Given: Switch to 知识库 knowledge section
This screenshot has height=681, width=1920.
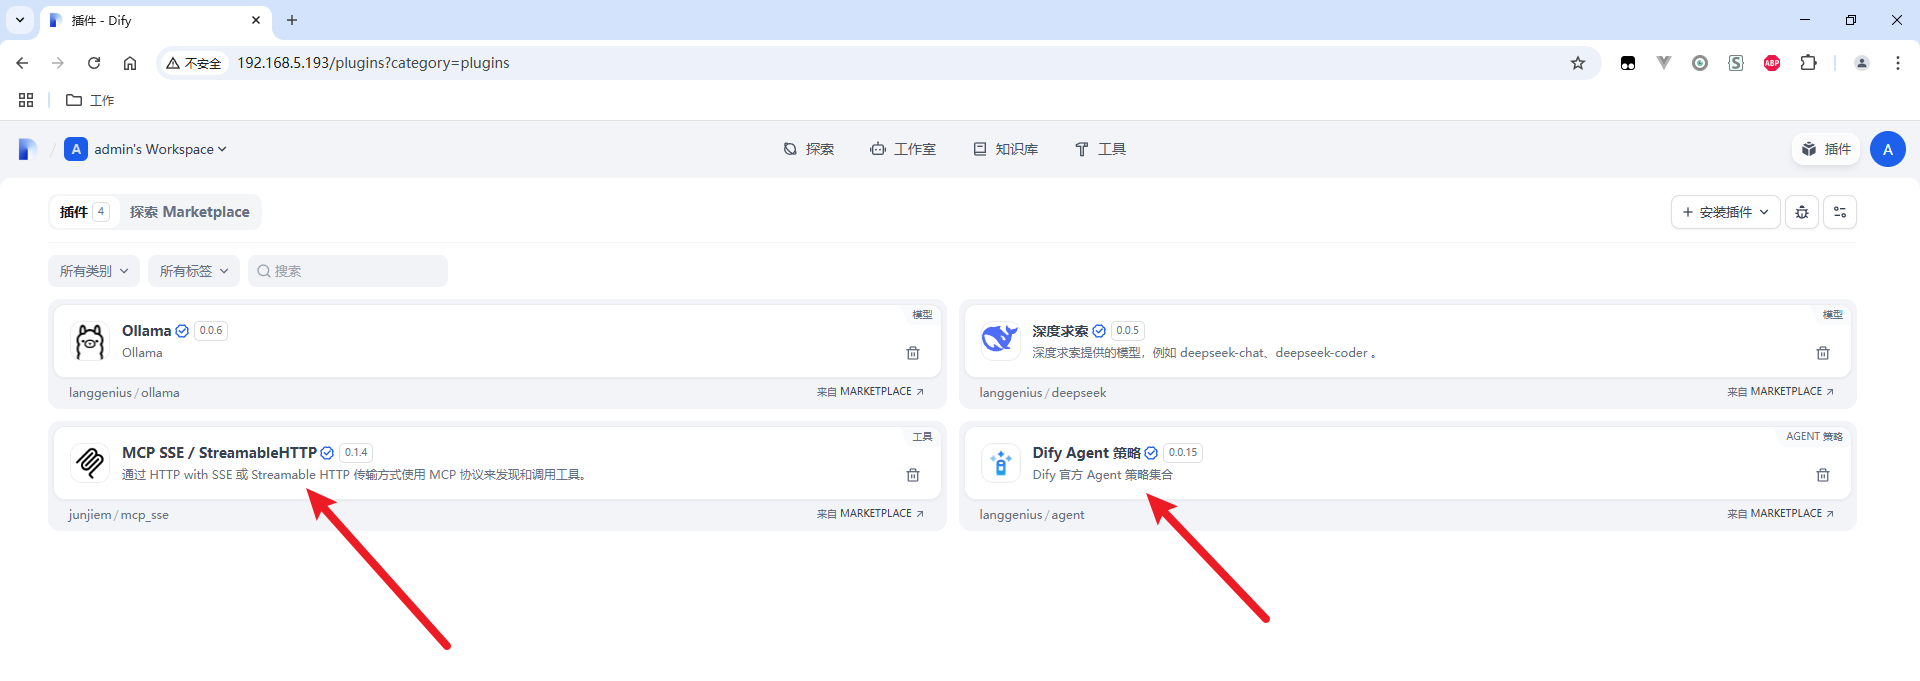Looking at the screenshot, I should pyautogui.click(x=1006, y=149).
